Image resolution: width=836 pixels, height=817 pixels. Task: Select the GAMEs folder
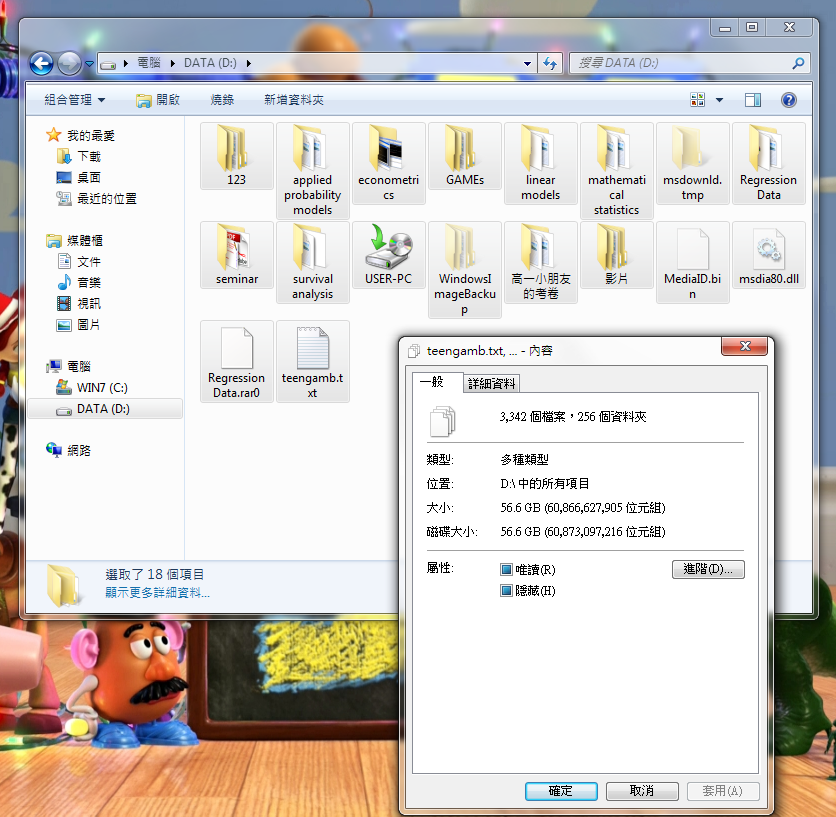465,156
